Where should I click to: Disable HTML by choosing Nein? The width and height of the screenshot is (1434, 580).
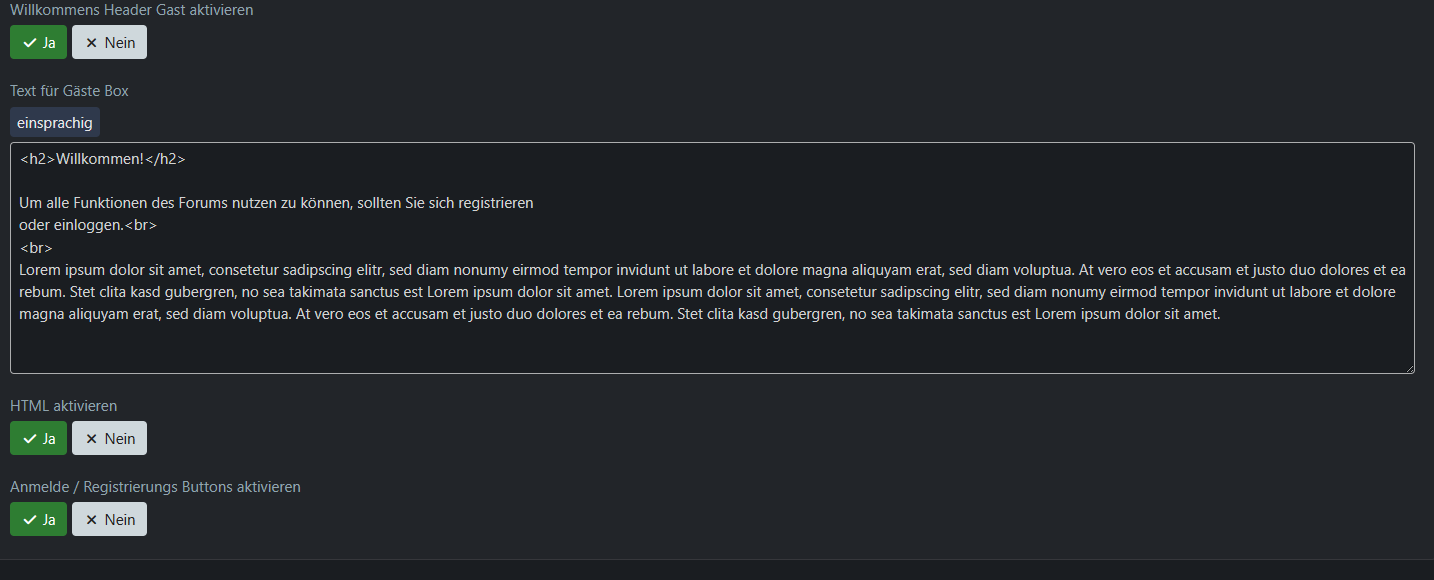point(110,439)
